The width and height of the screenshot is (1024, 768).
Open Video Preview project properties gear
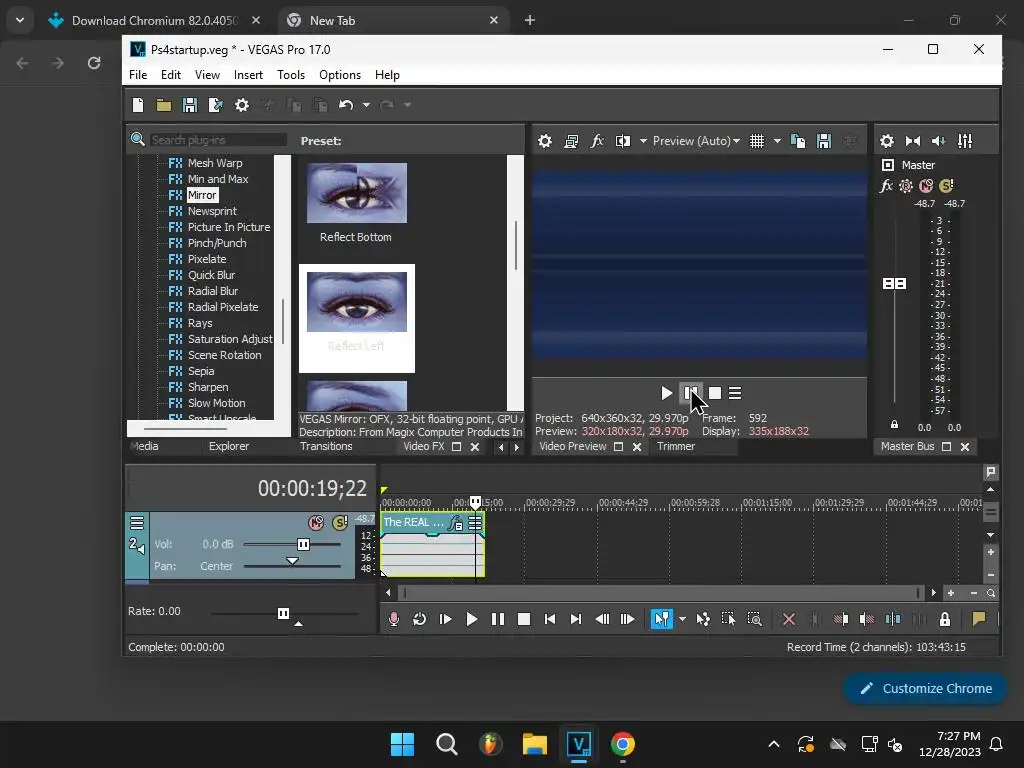pyautogui.click(x=545, y=141)
